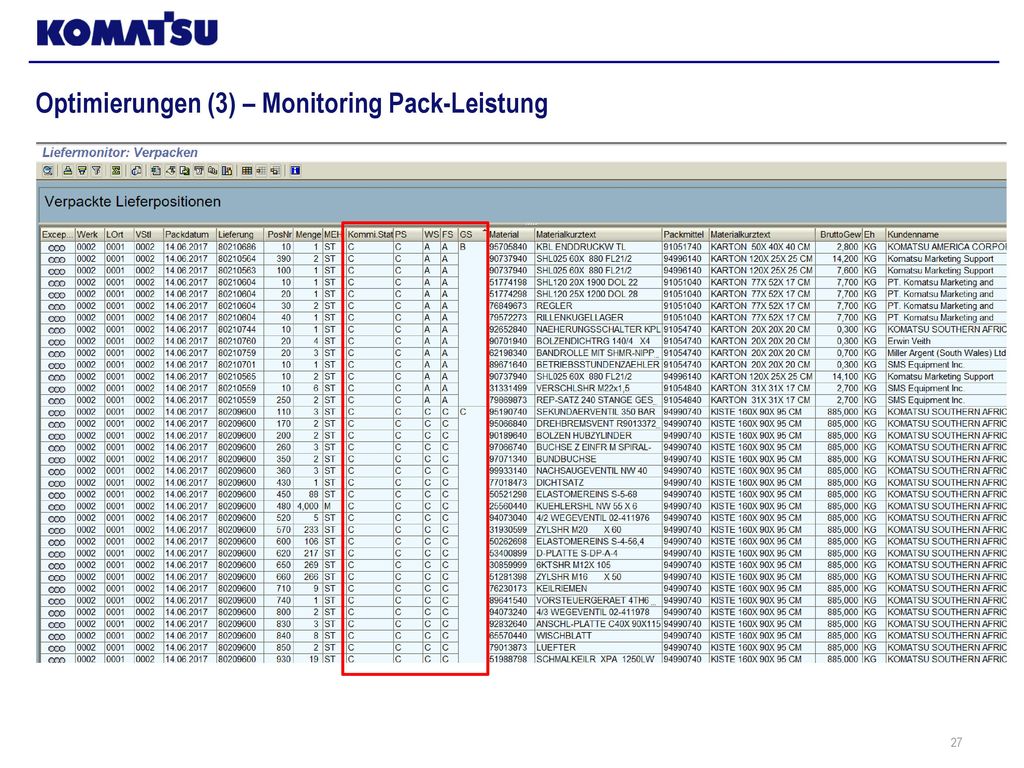Click the material text VERSCHLSHR M22x1,5
The width and height of the screenshot is (1024, 768).
(x=583, y=389)
